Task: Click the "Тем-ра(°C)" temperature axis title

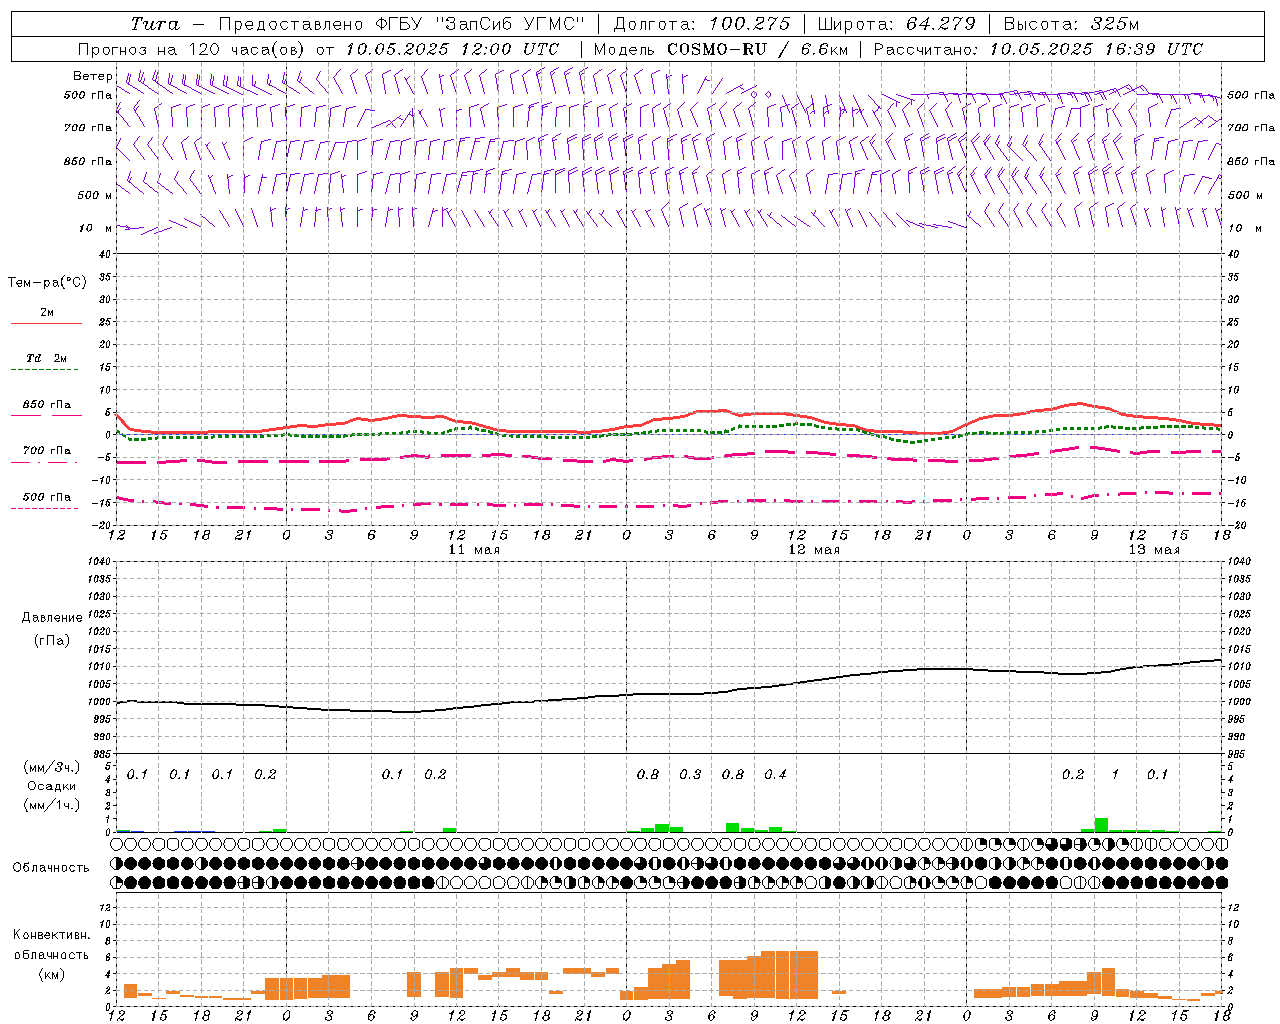Action: 47,283
